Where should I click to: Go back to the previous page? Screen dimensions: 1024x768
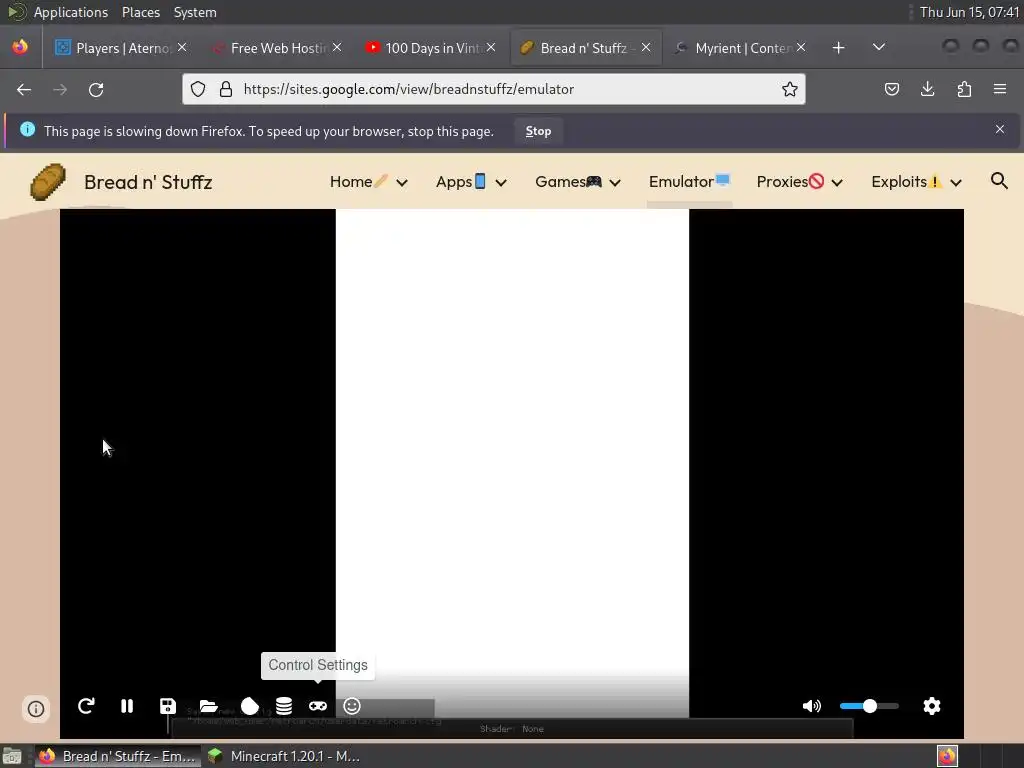(24, 89)
